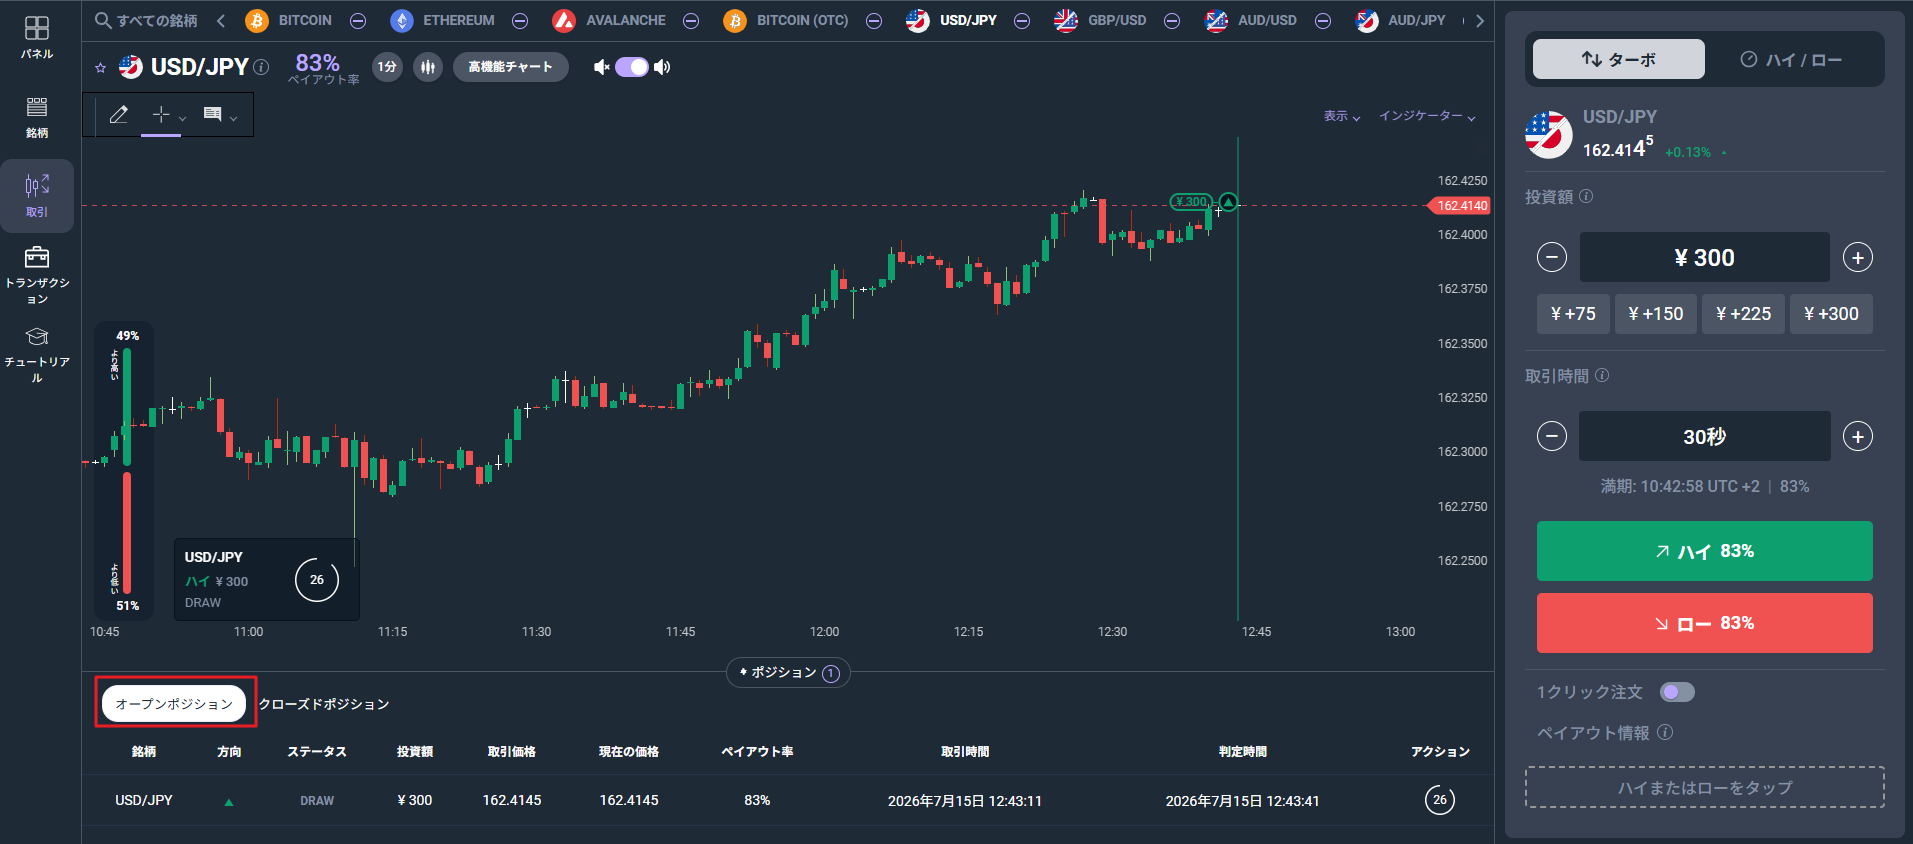Viewport: 1913px width, 844px height.
Task: Enable the 1クリック注文 toggle
Action: coord(1677,692)
